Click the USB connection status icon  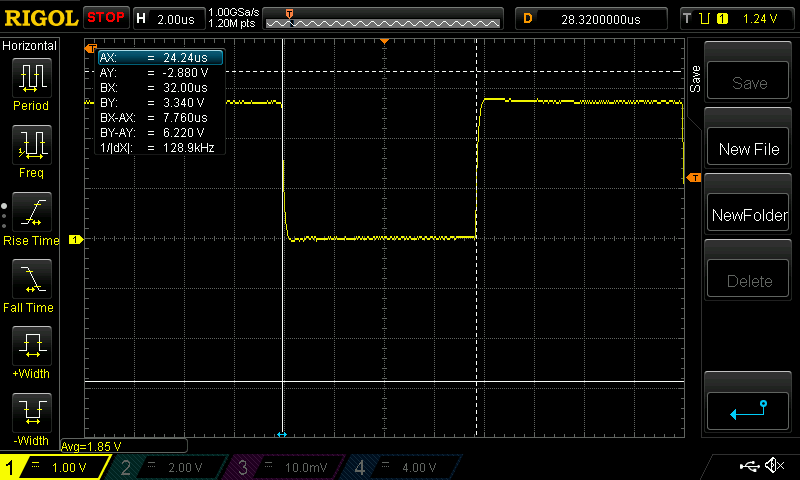[x=748, y=466]
